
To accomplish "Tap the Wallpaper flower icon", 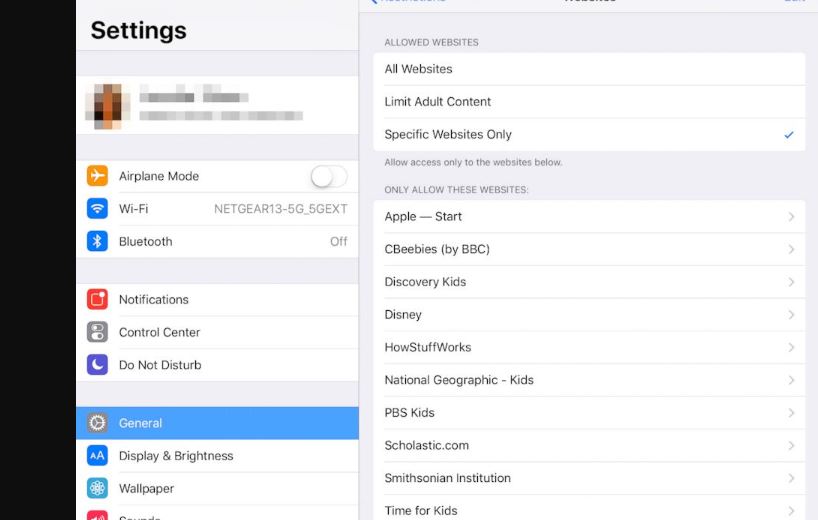I will (x=98, y=488).
